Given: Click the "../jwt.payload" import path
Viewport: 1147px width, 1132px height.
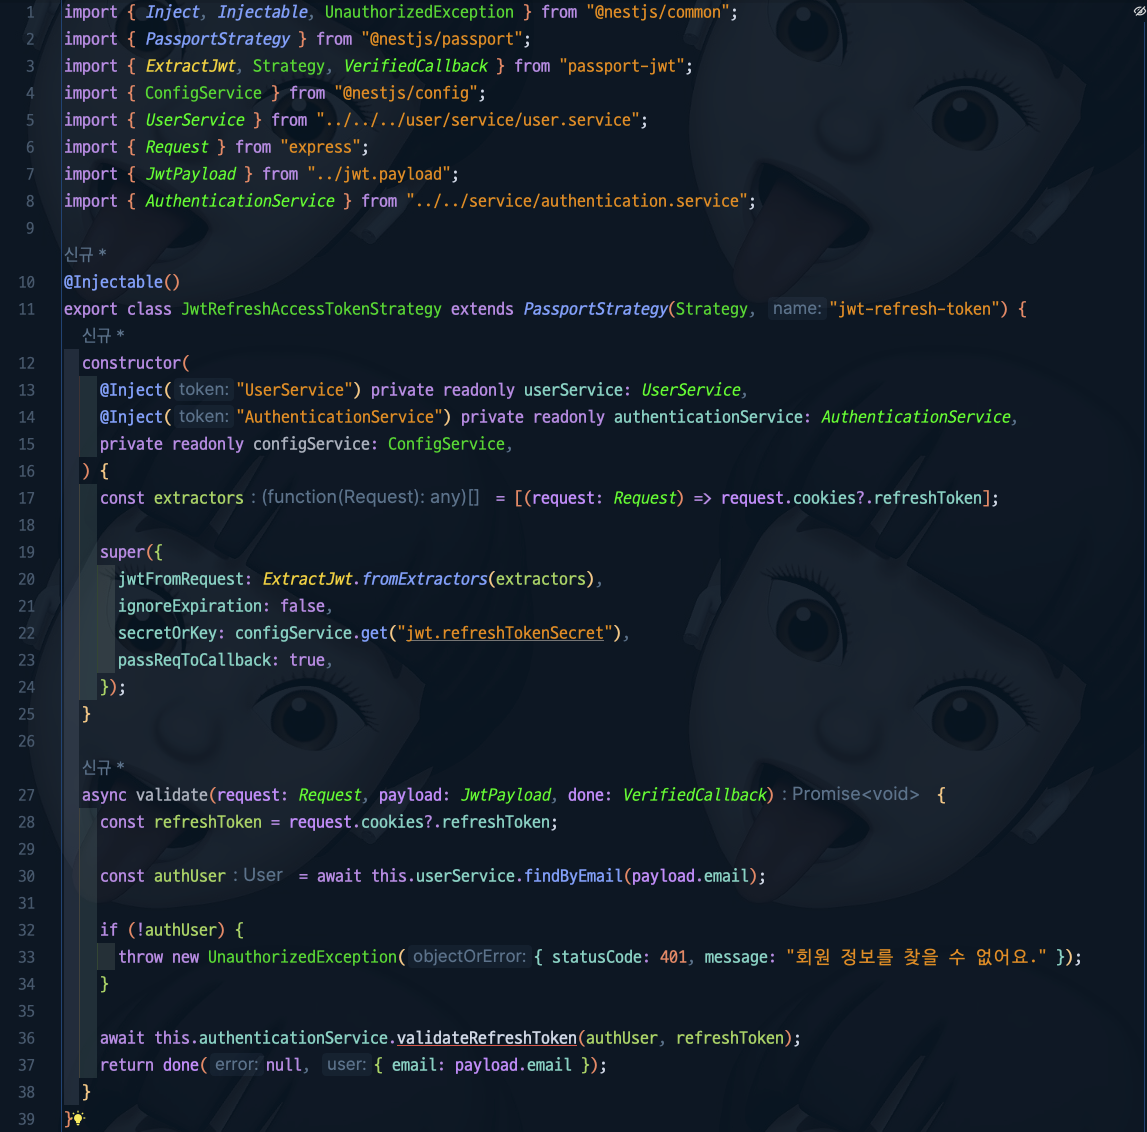Looking at the screenshot, I should pos(379,174).
